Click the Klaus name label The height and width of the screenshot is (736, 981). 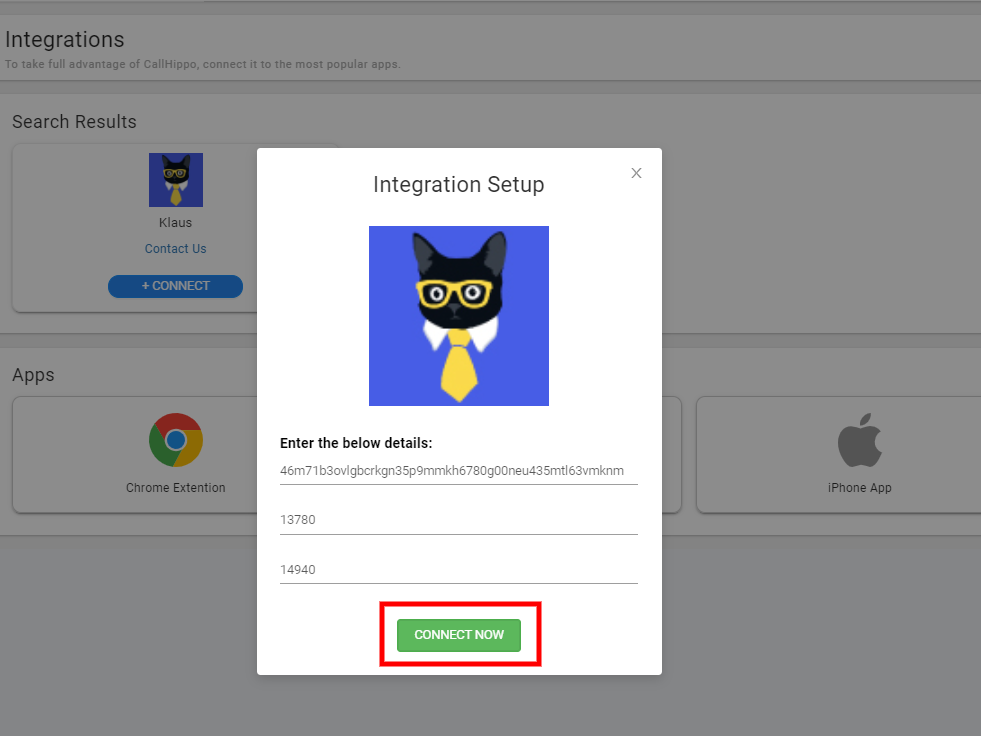(175, 223)
